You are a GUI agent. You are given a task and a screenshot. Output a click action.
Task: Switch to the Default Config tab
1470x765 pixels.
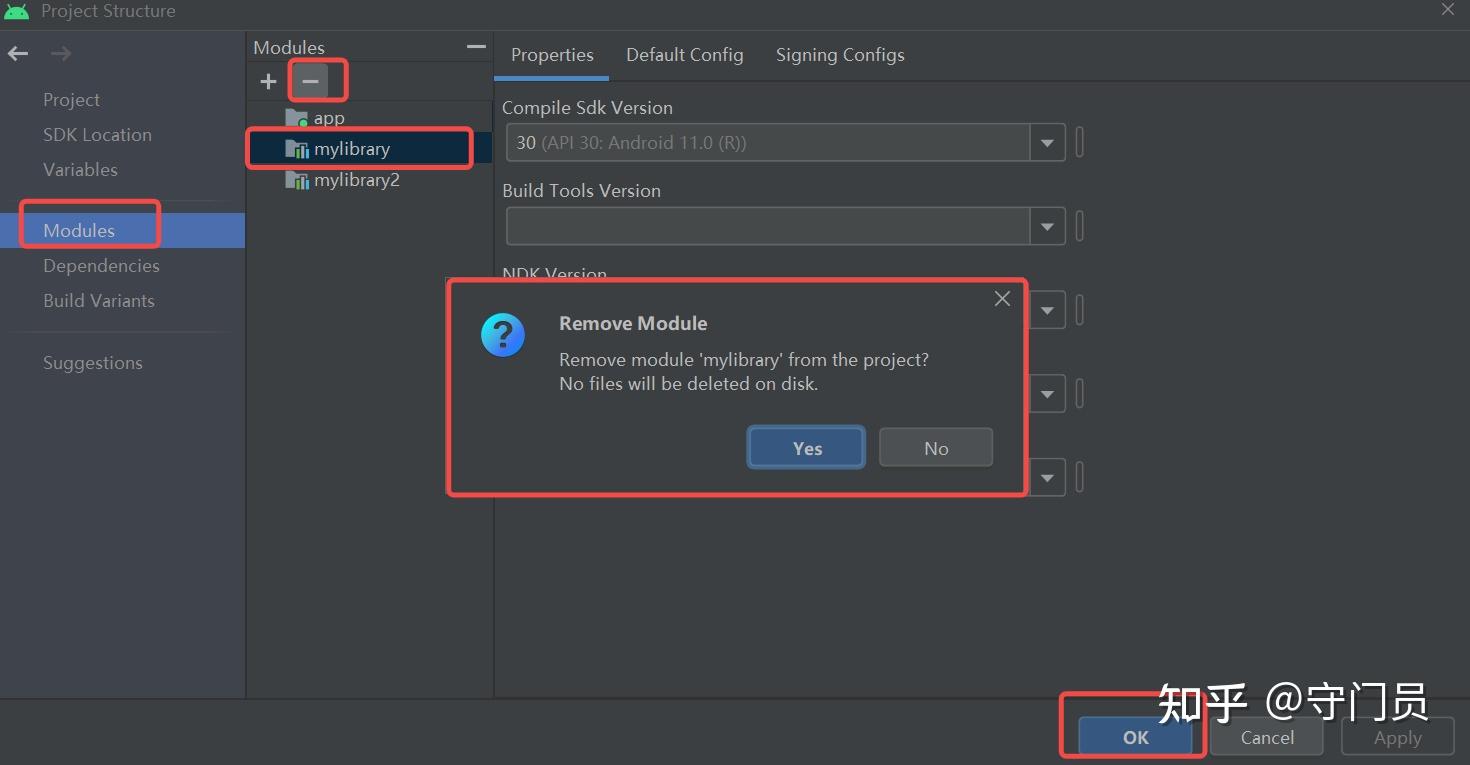(684, 55)
